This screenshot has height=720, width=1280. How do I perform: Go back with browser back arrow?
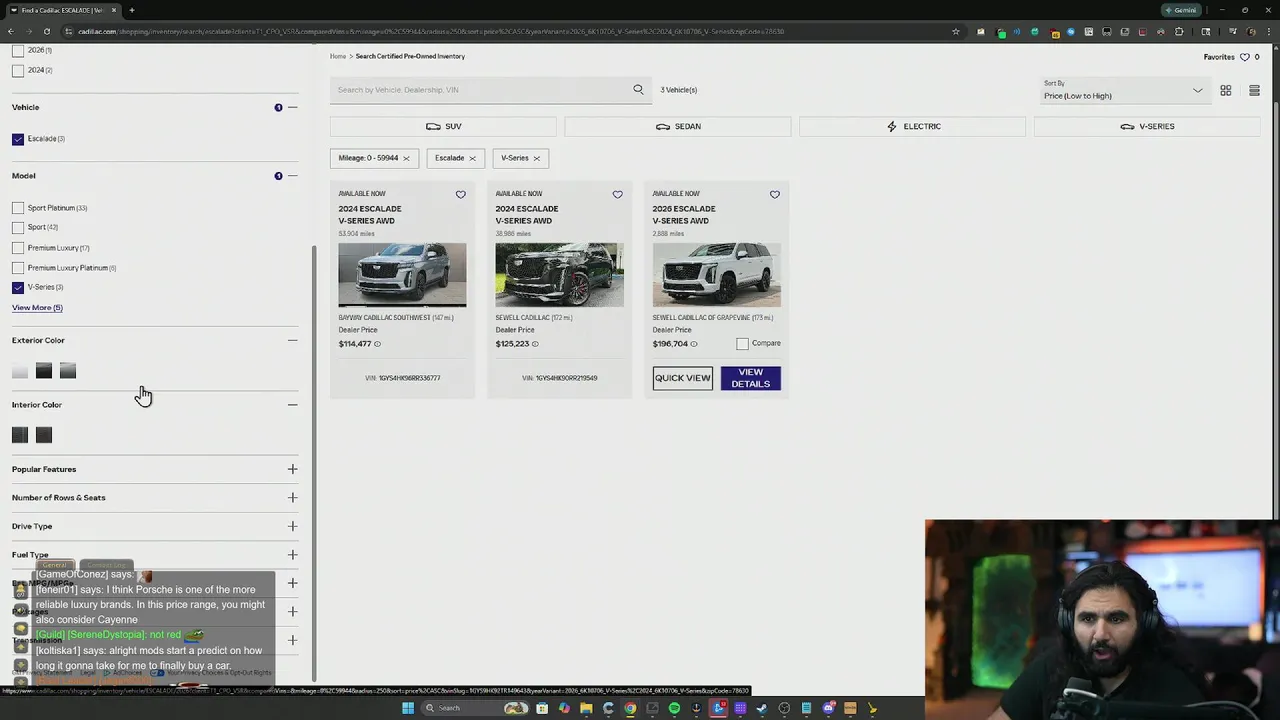(x=12, y=31)
